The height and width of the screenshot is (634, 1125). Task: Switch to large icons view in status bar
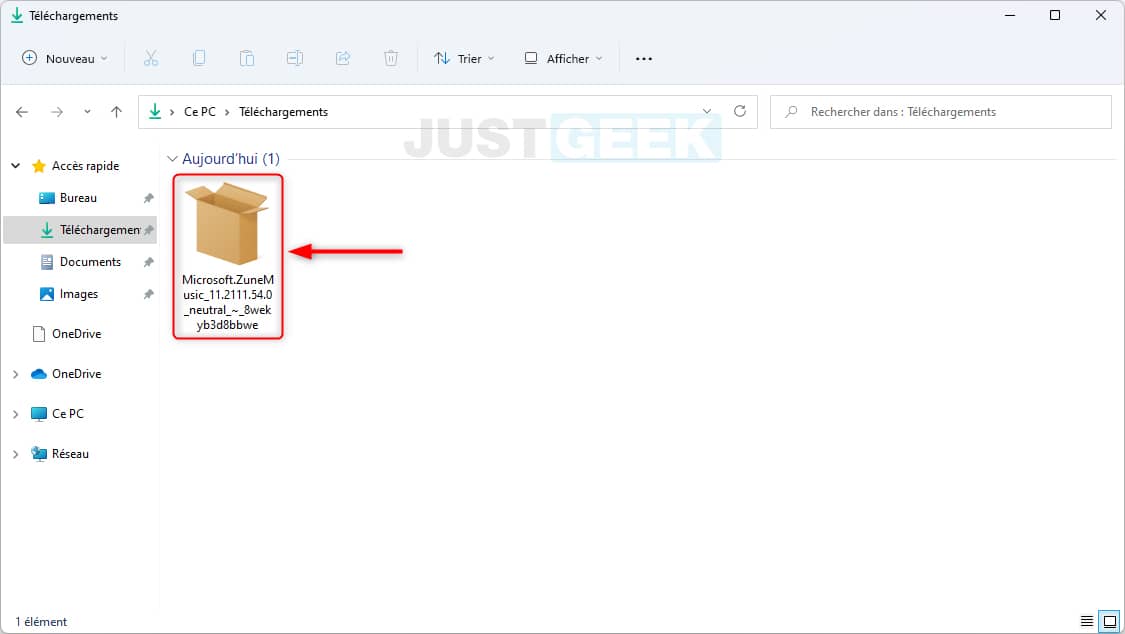pos(1109,621)
